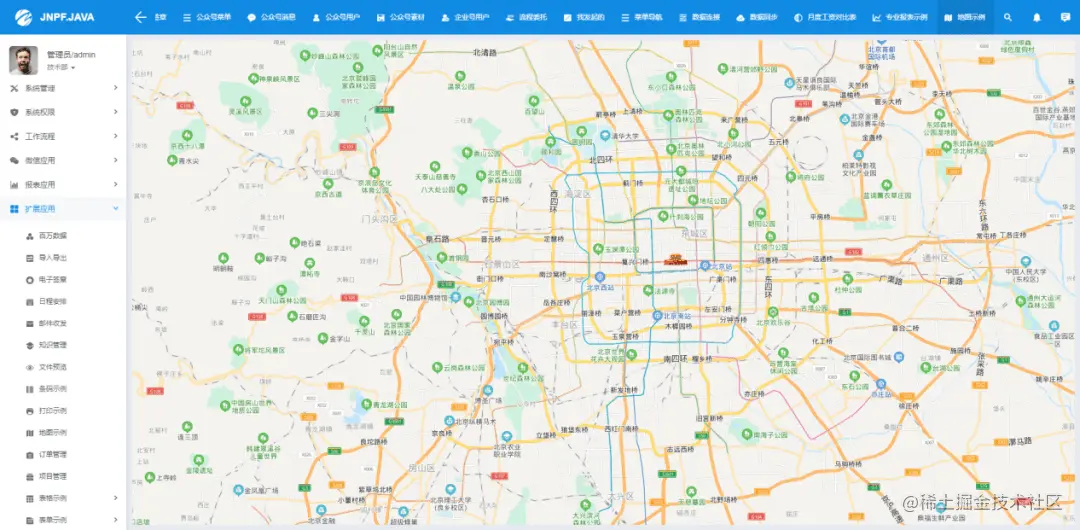Expand the 系统权限 menu chevron
This screenshot has width=1080, height=530.
115,112
